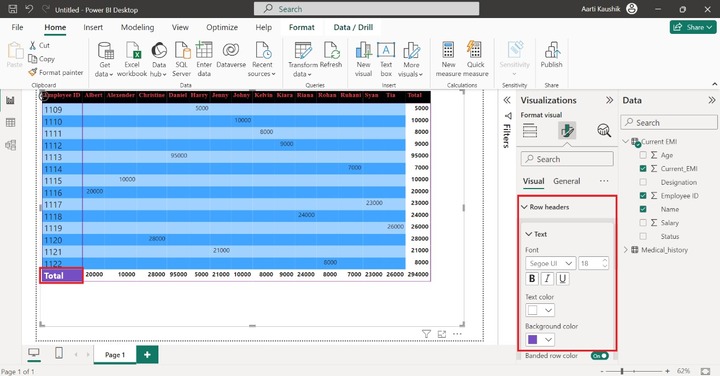Collapse the Current EMI table

[x=626, y=141]
